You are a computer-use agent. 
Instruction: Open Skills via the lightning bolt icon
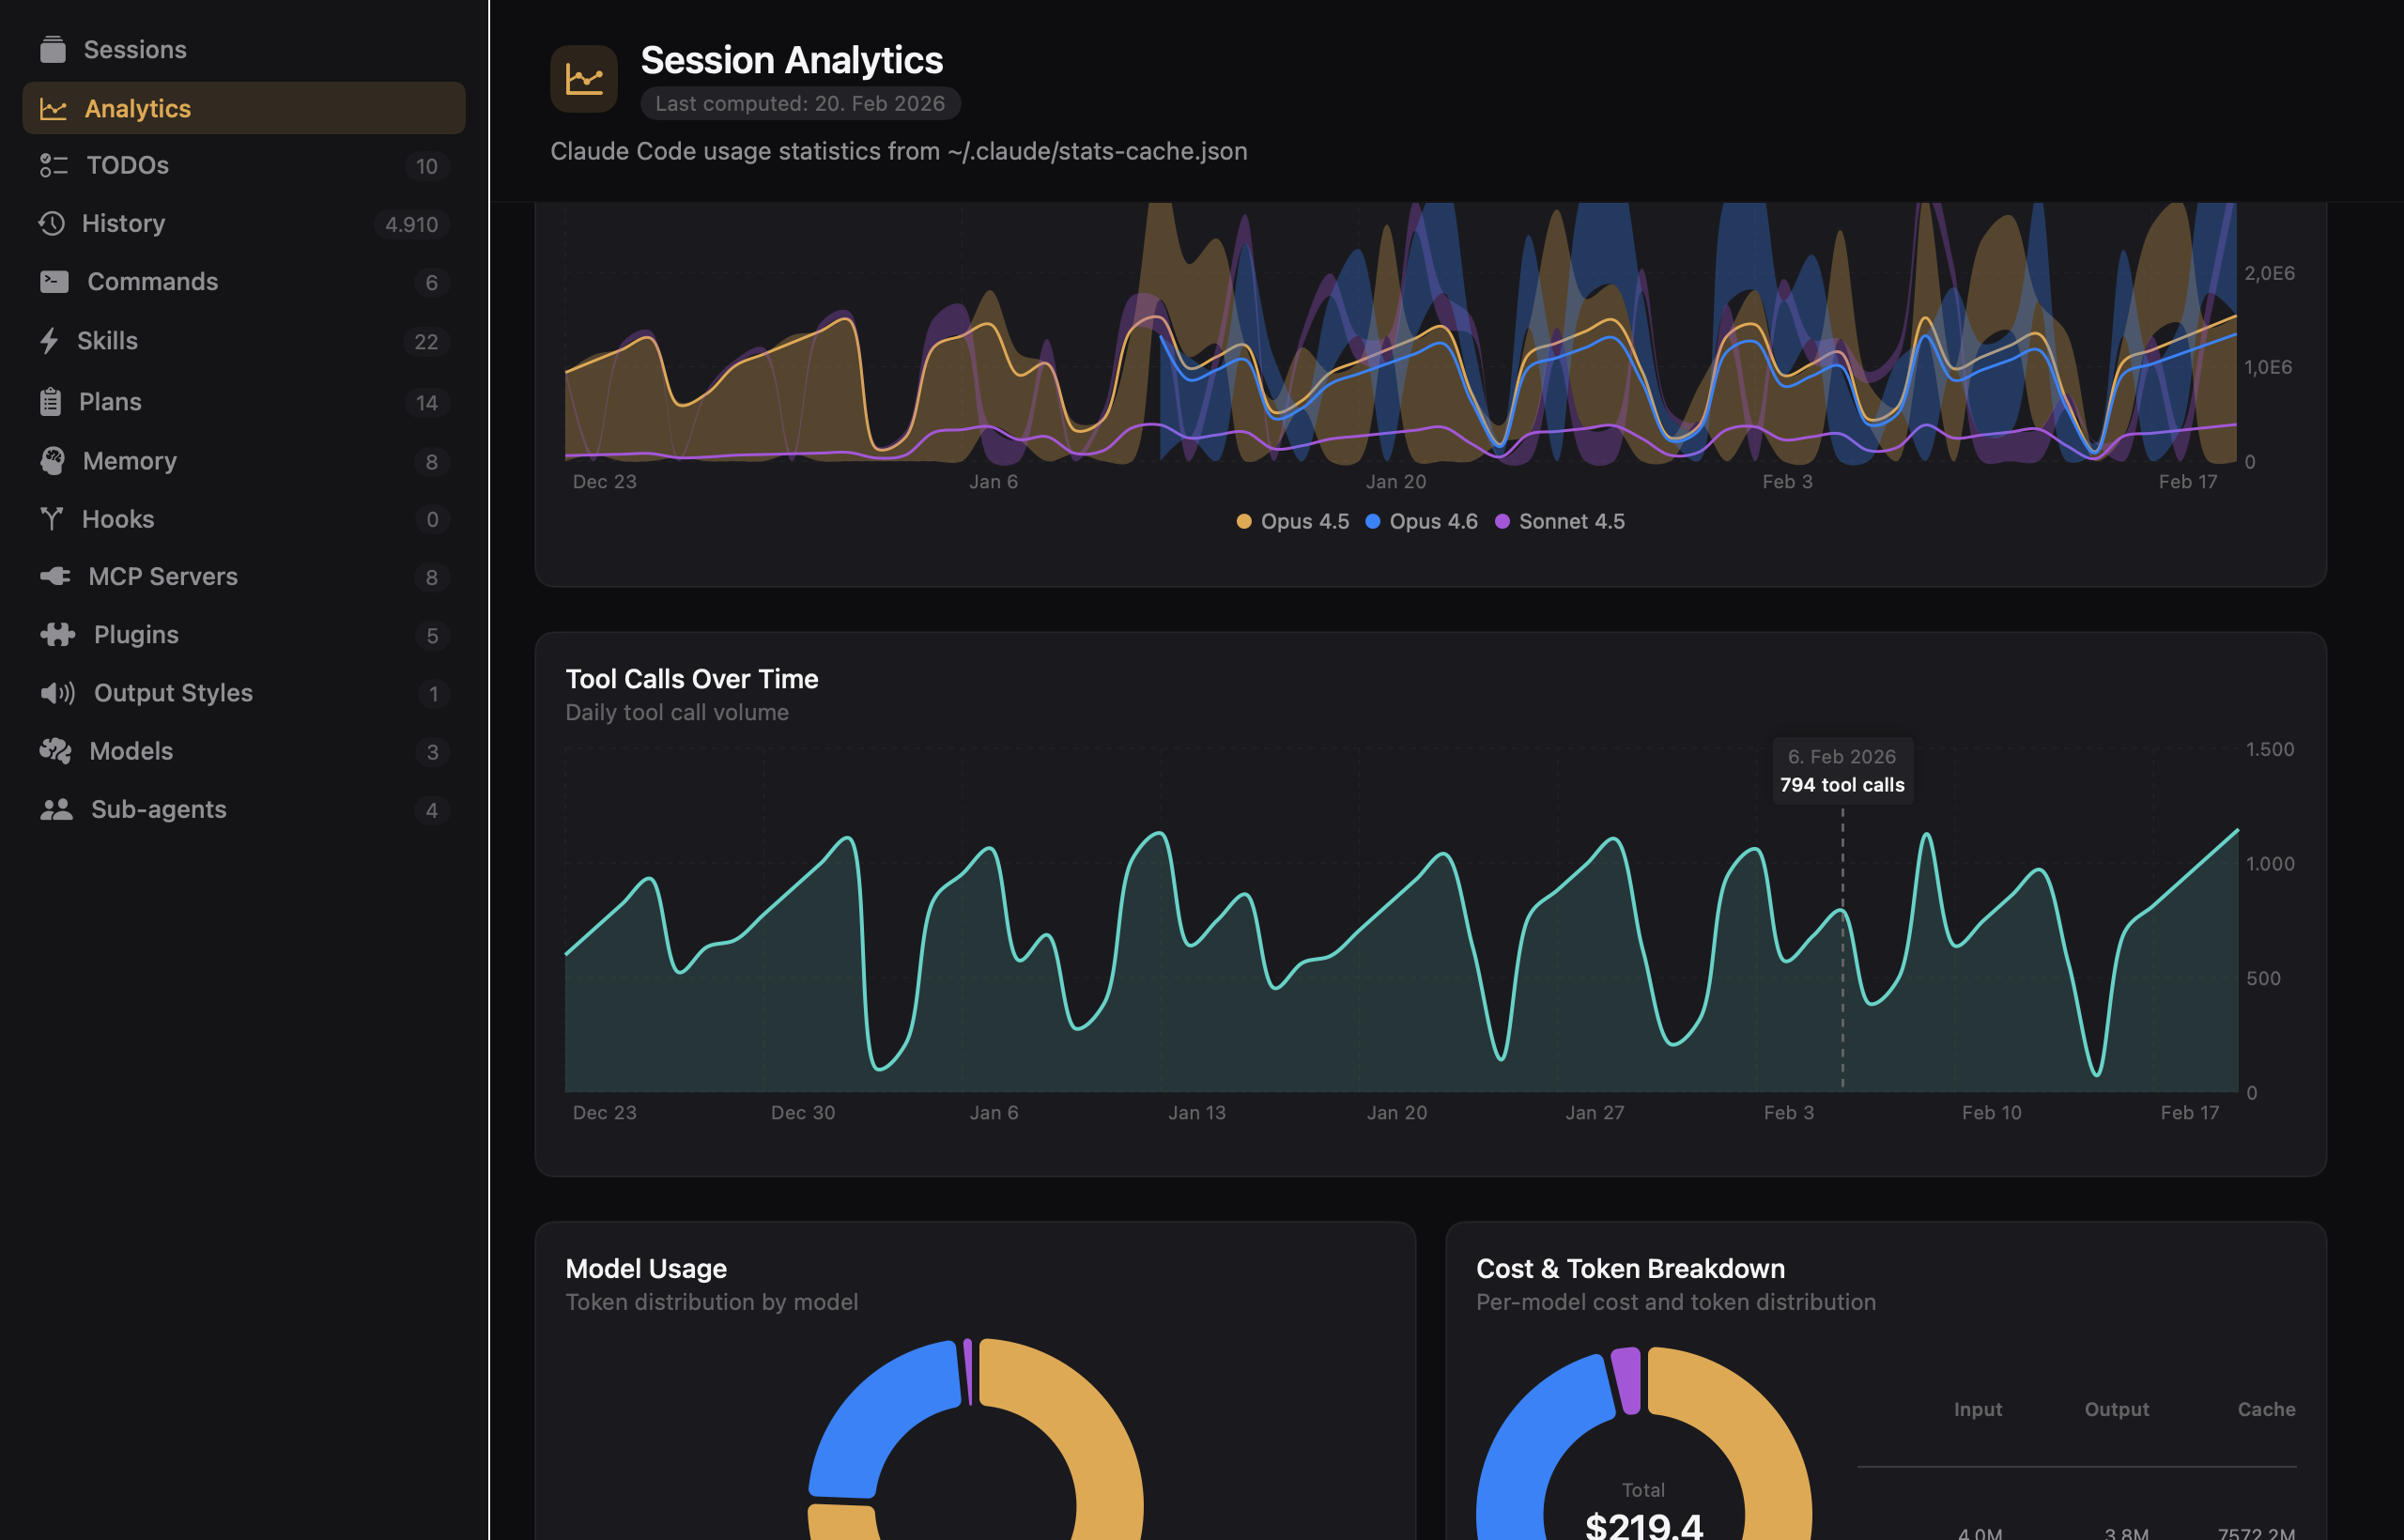coord(52,340)
